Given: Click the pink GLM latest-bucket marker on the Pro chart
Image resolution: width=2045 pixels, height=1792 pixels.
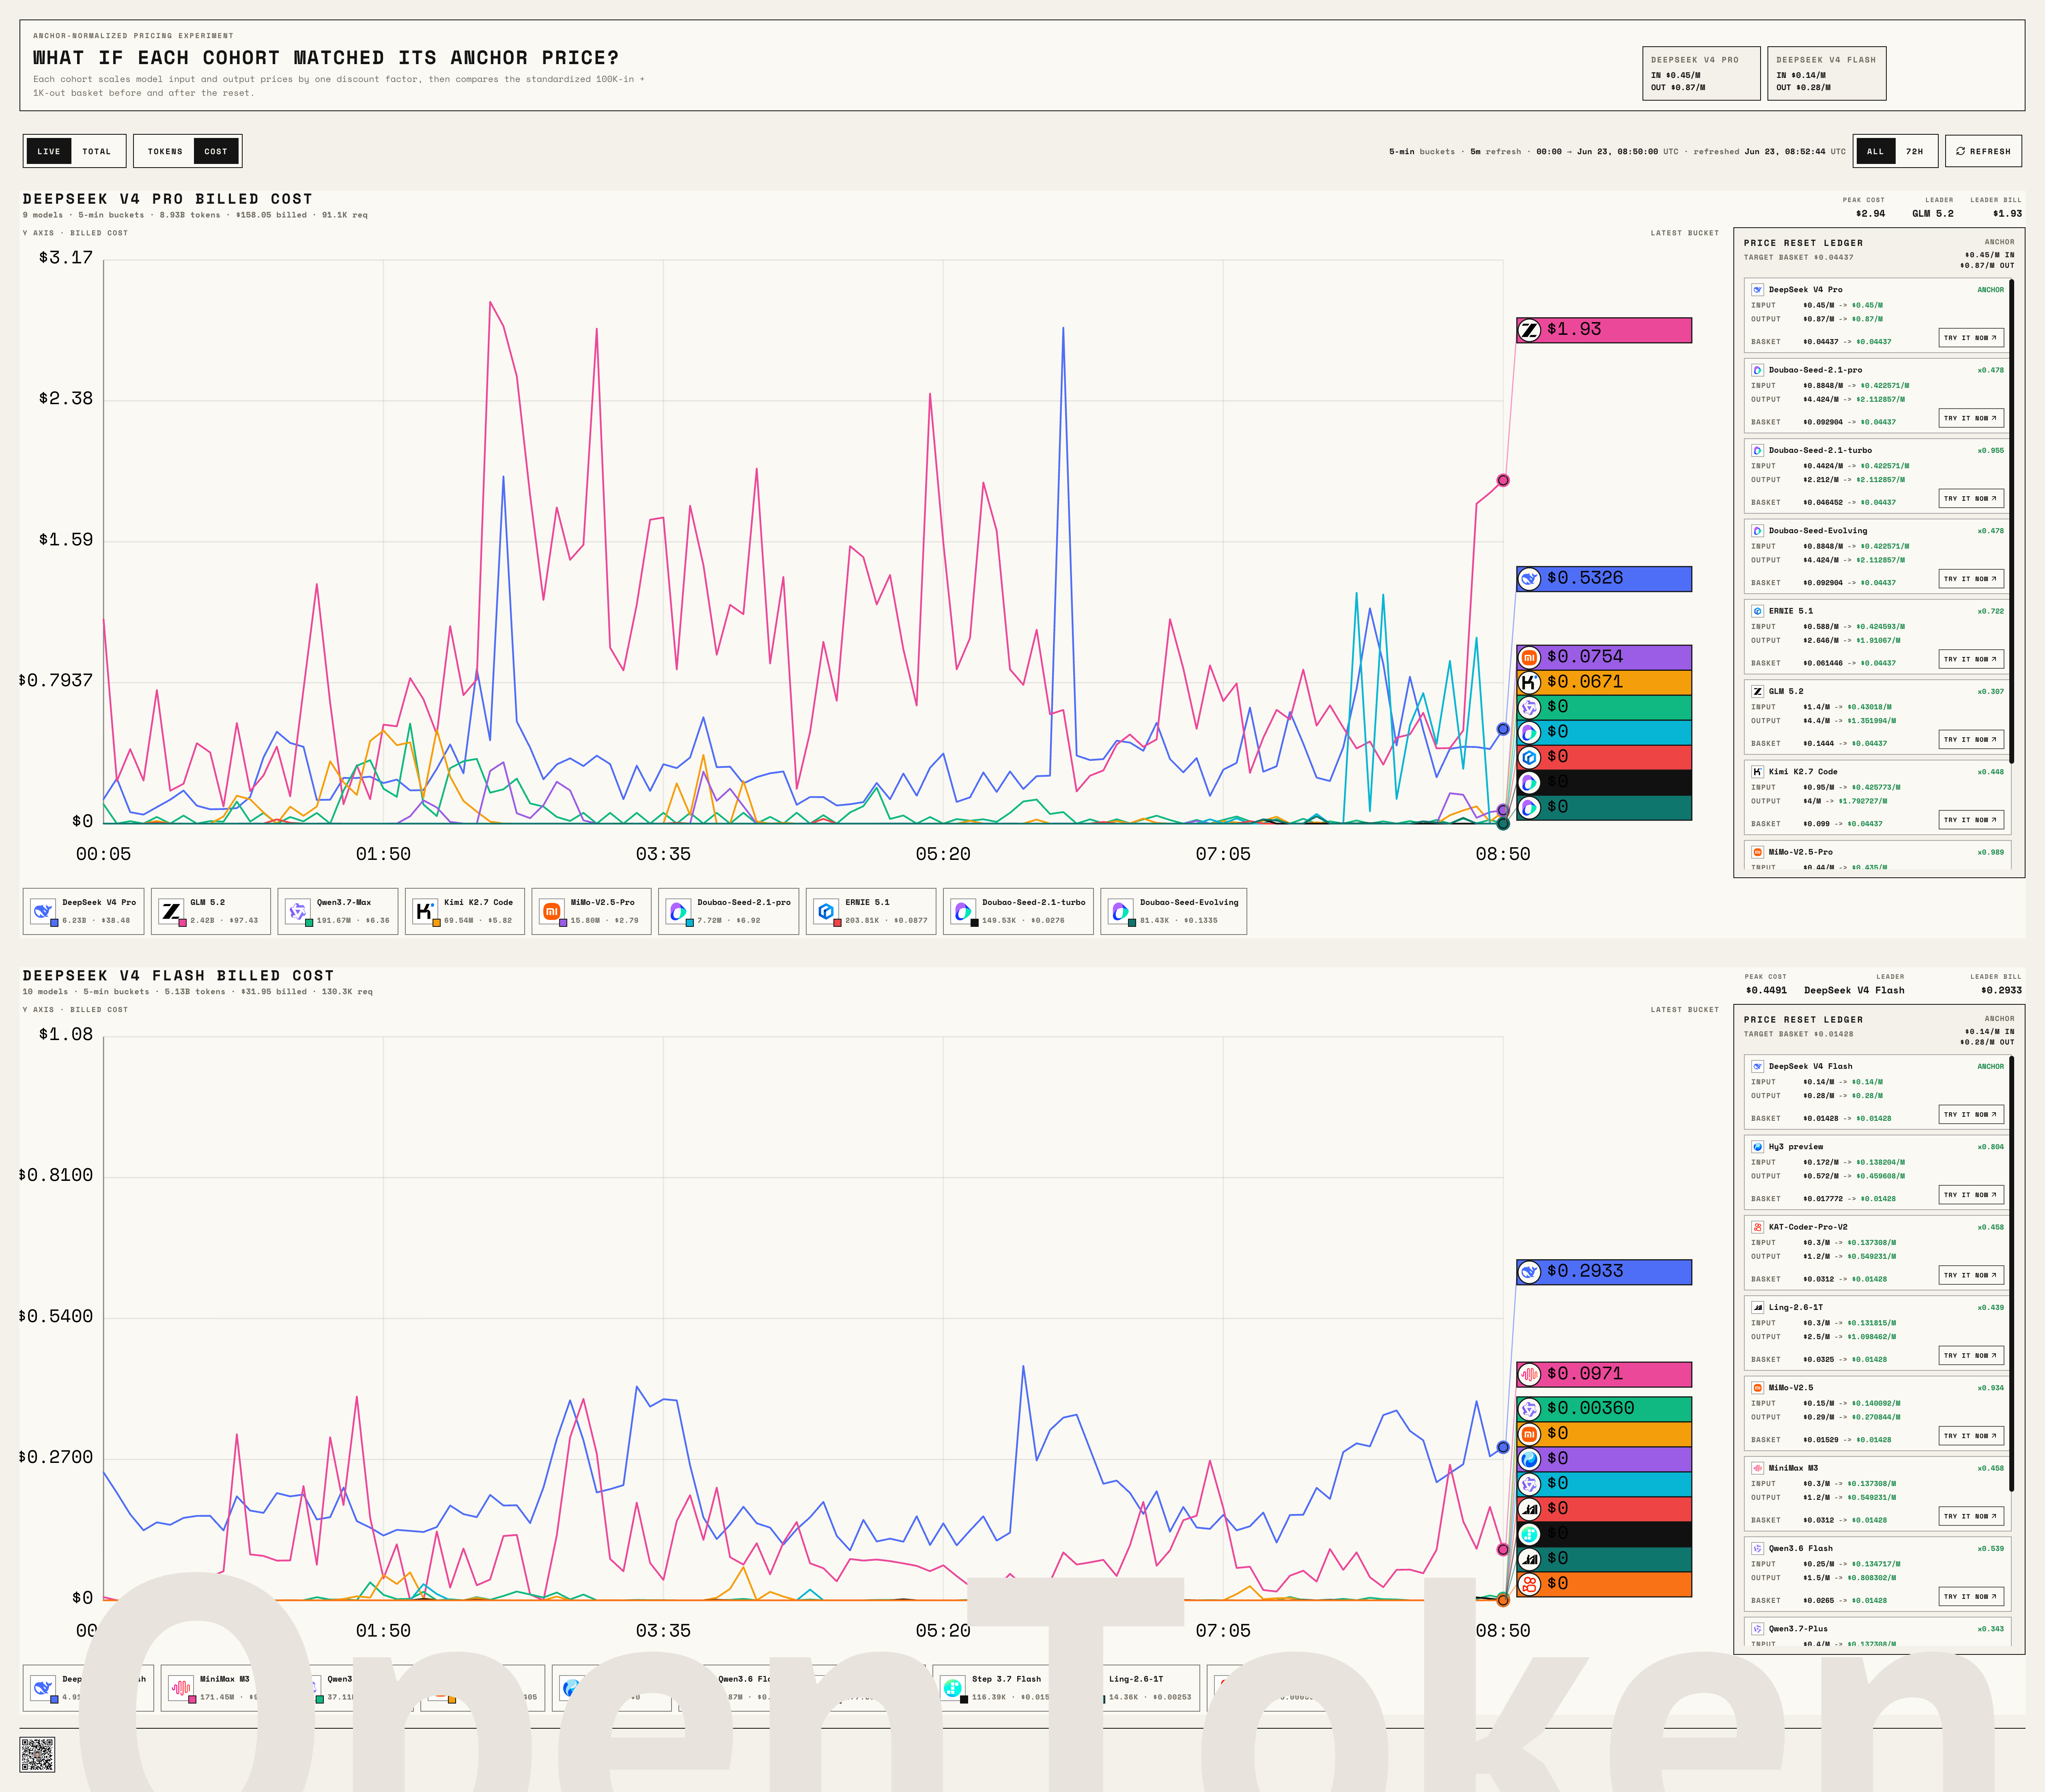Looking at the screenshot, I should click(x=1502, y=480).
